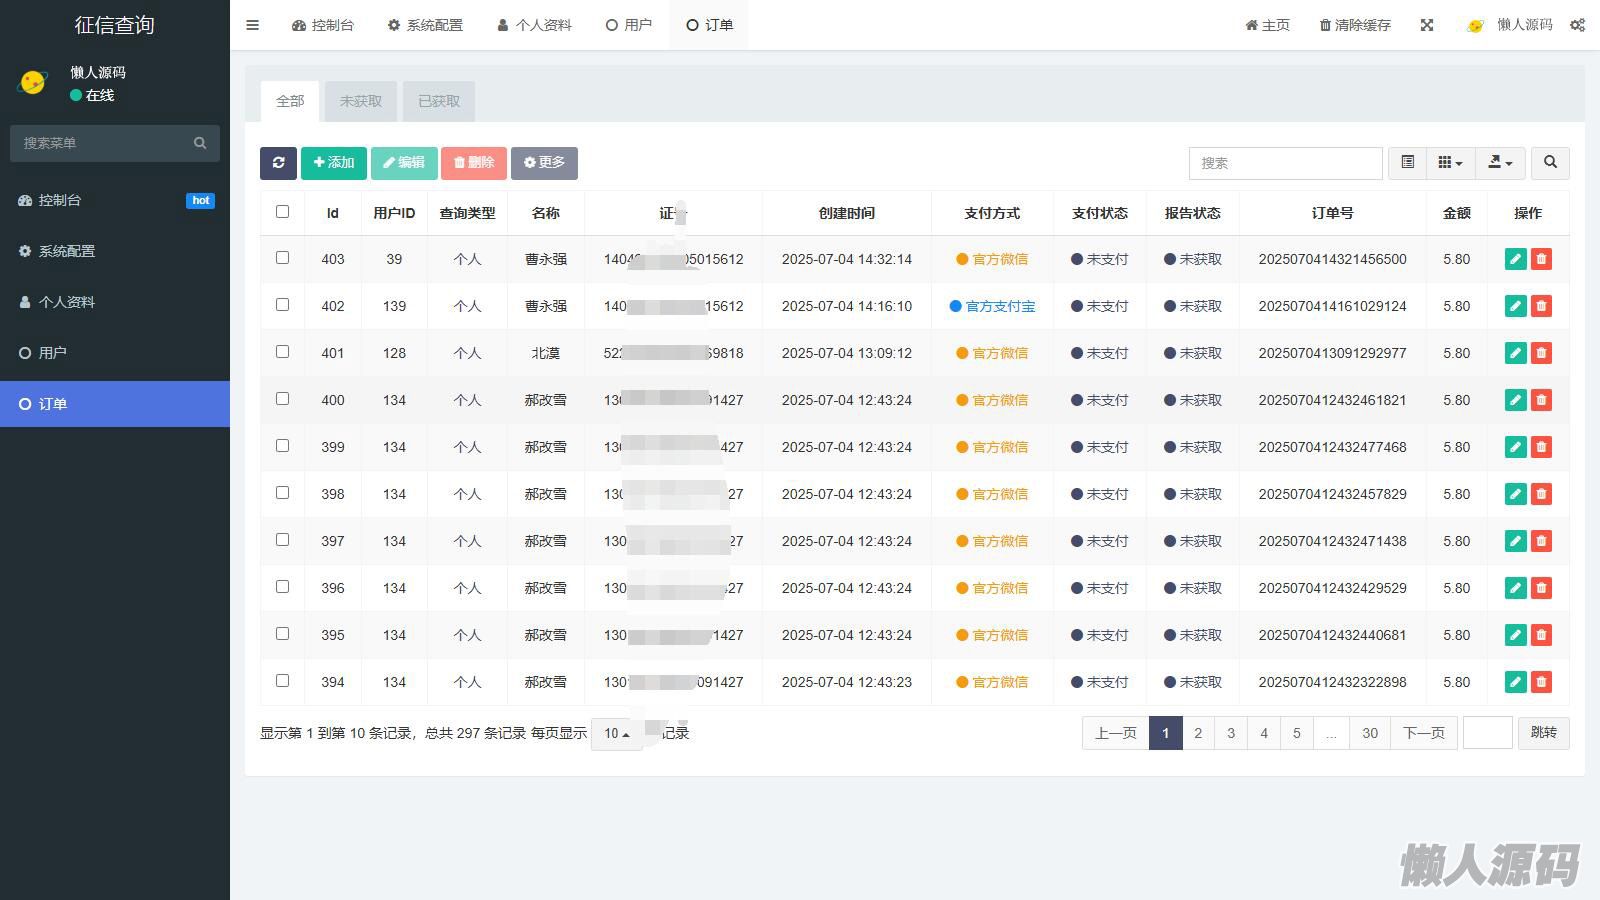Click the green 添加 button
This screenshot has height=900, width=1600.
click(x=334, y=163)
